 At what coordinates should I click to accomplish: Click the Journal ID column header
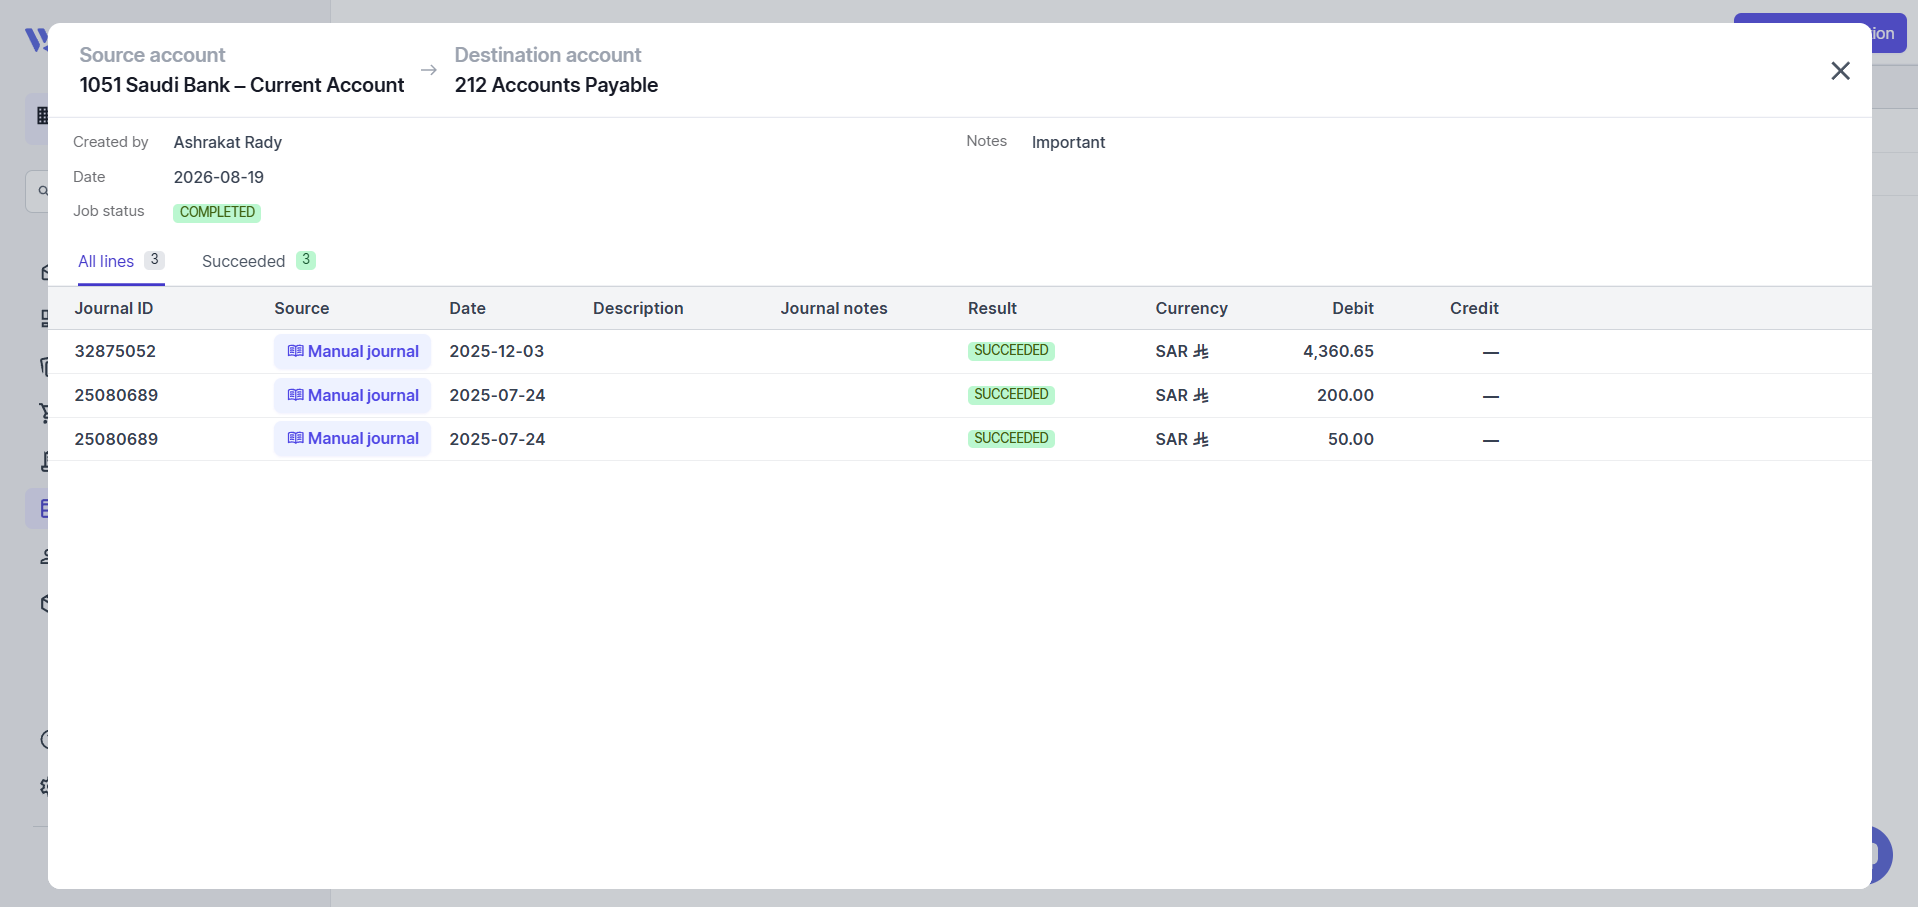coord(114,308)
